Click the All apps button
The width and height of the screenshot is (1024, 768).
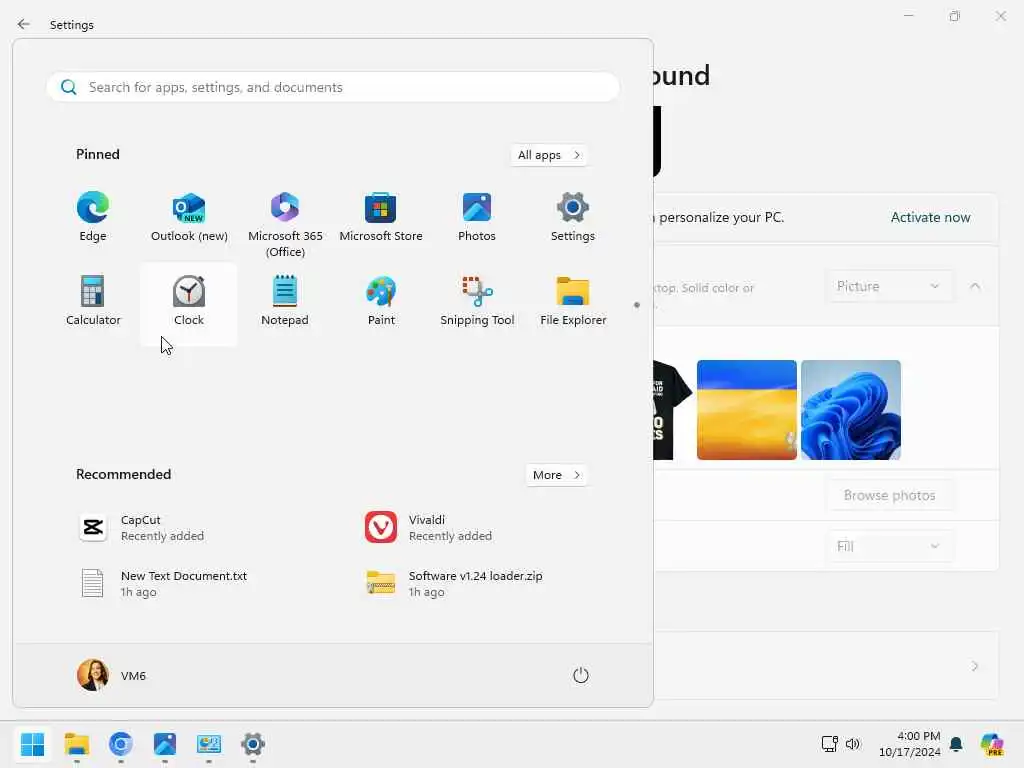549,155
